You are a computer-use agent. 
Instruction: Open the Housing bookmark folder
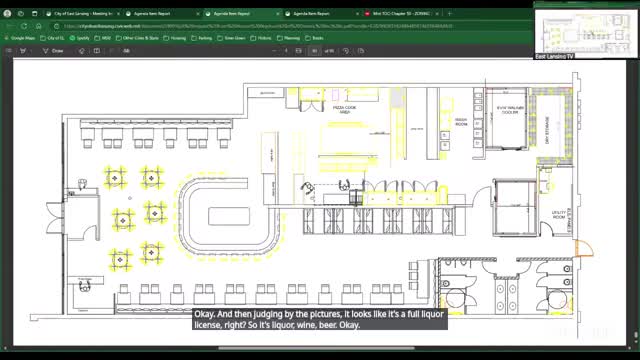click(x=175, y=38)
